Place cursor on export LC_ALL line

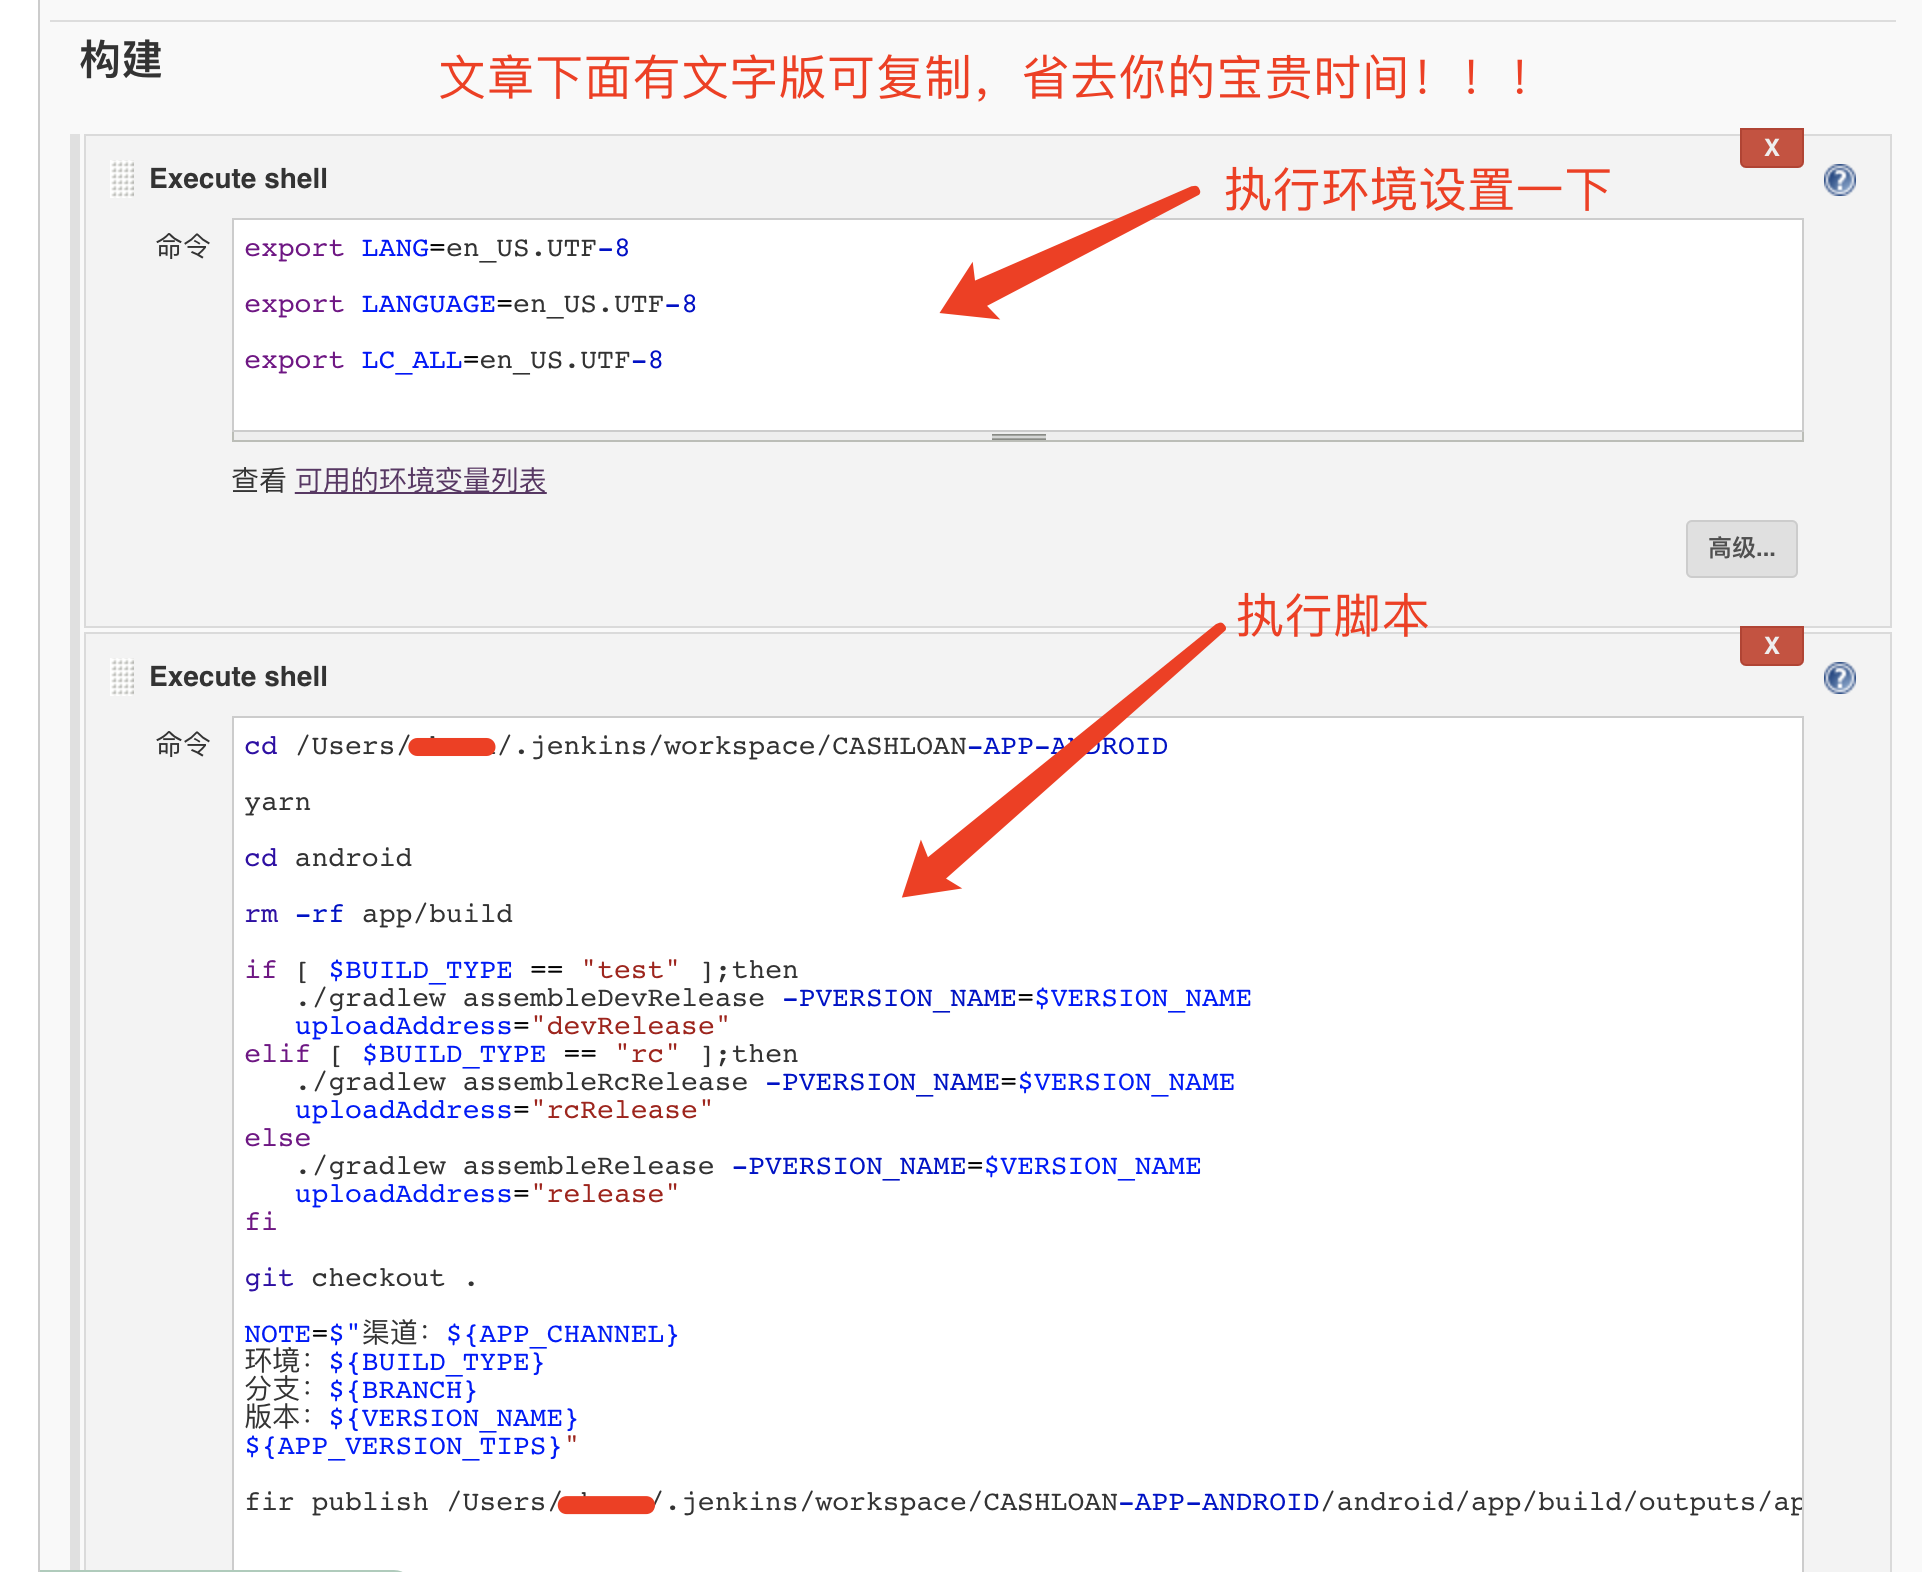[453, 360]
